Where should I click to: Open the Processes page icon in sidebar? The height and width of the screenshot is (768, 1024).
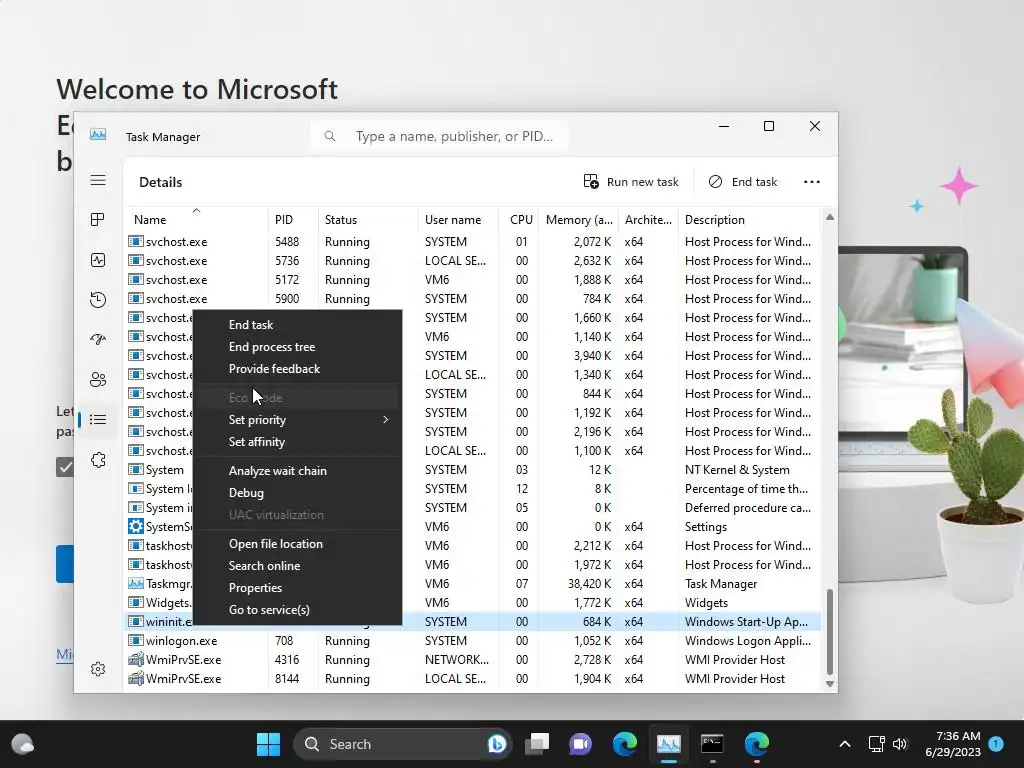(98, 219)
